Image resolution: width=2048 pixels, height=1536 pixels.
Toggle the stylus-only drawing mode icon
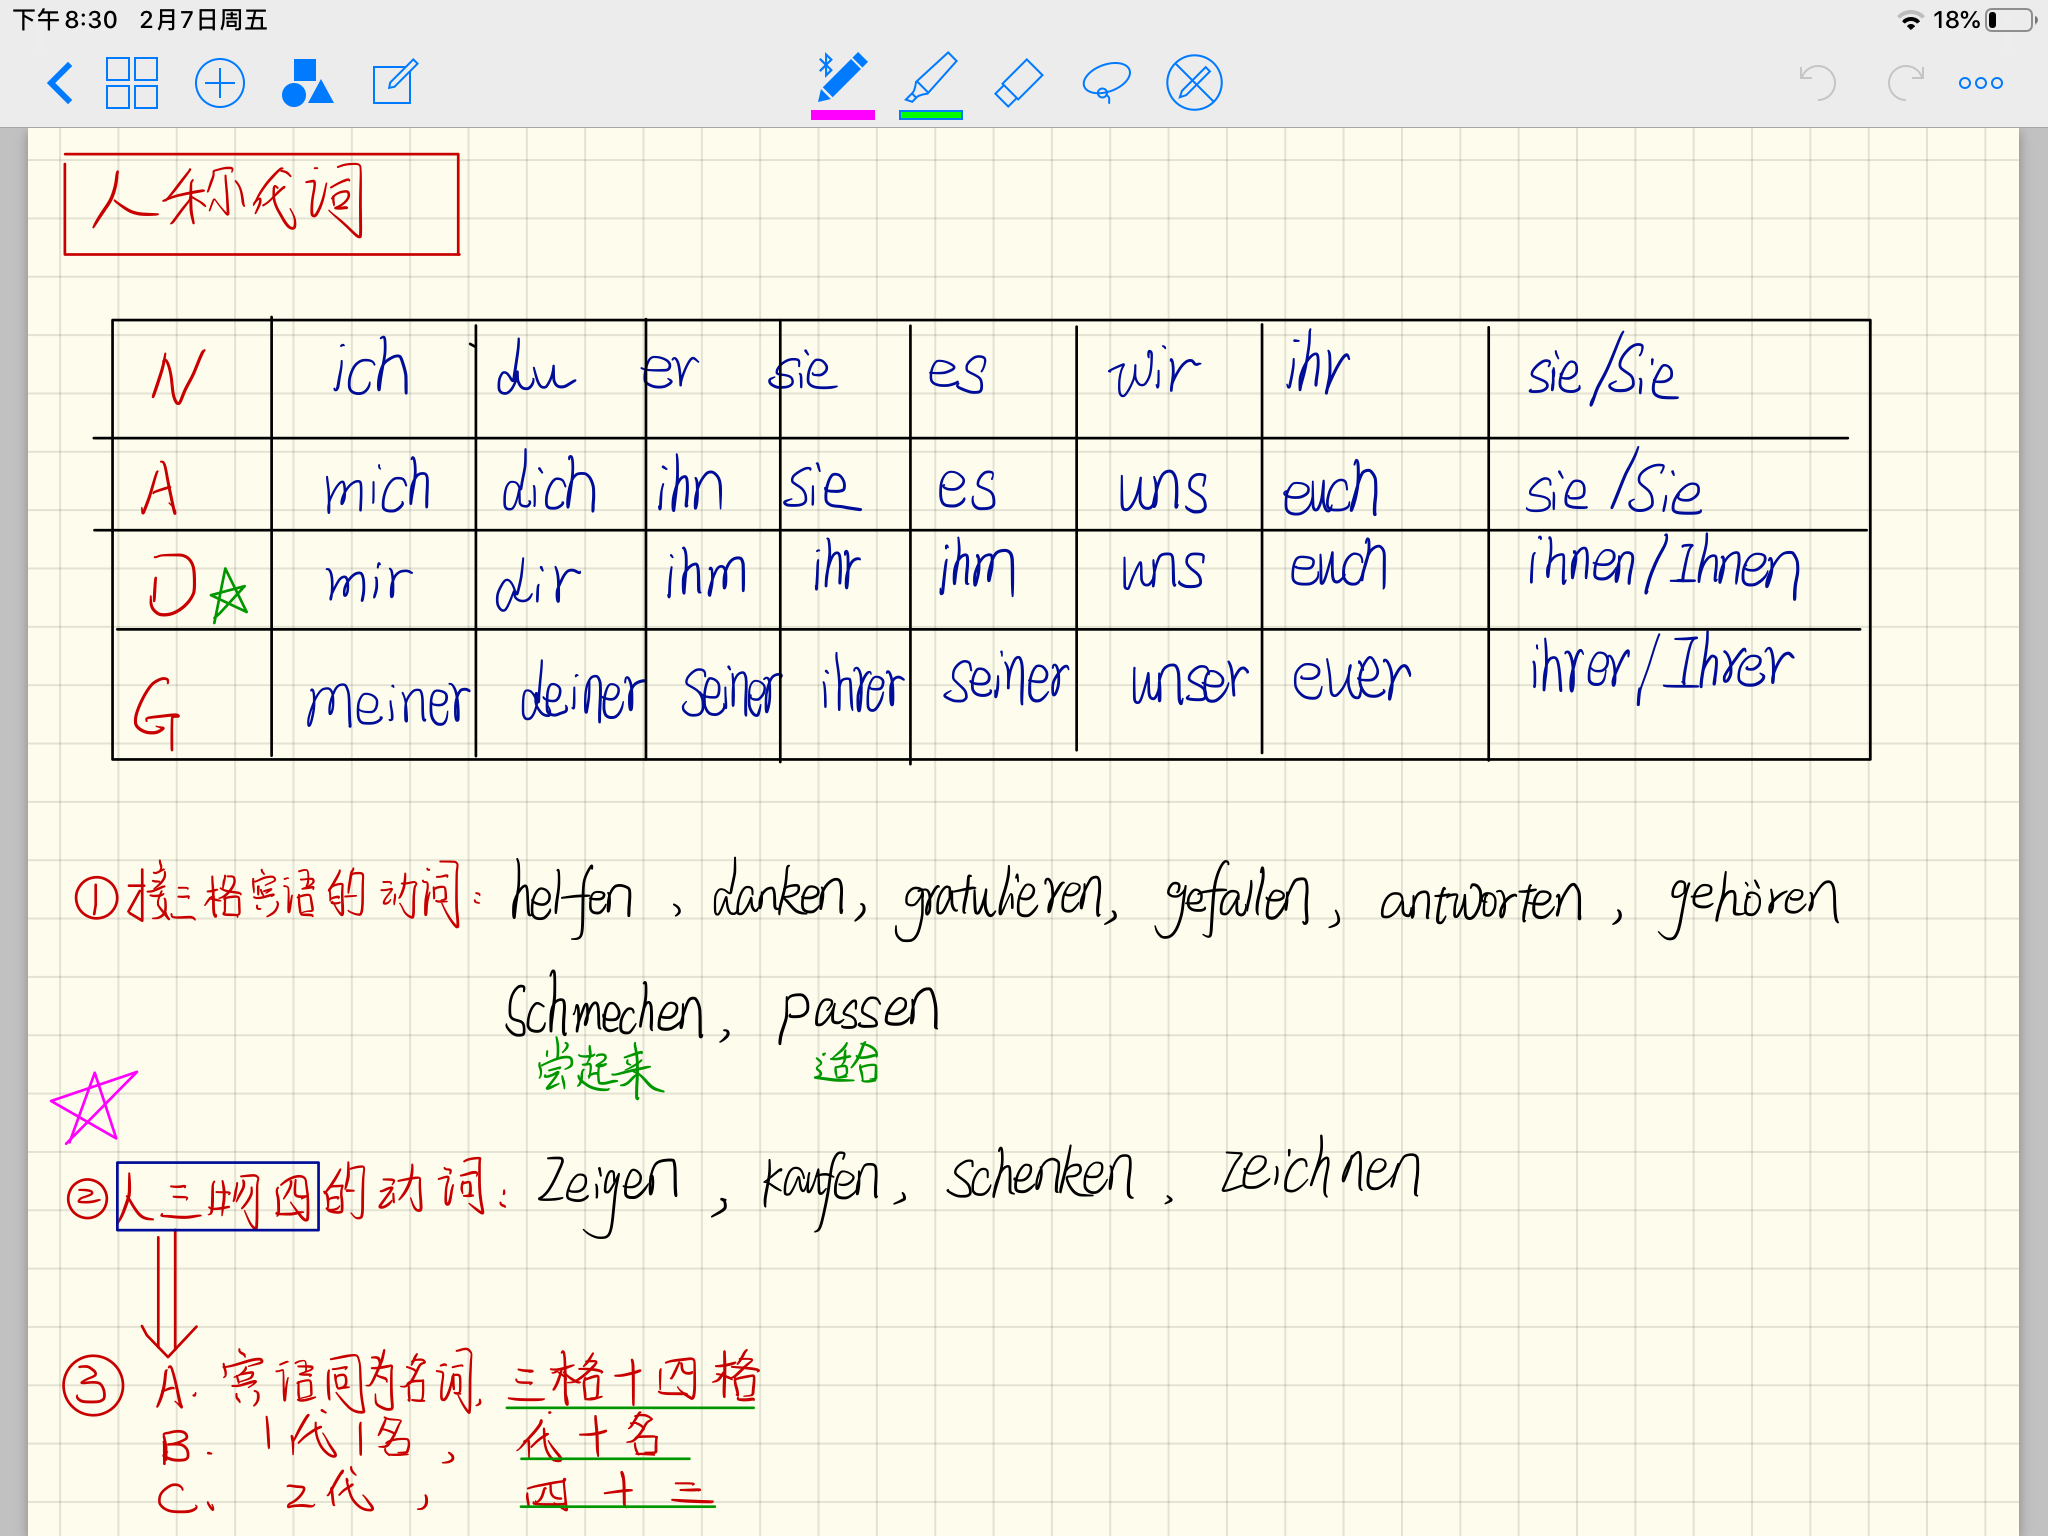1194,83
